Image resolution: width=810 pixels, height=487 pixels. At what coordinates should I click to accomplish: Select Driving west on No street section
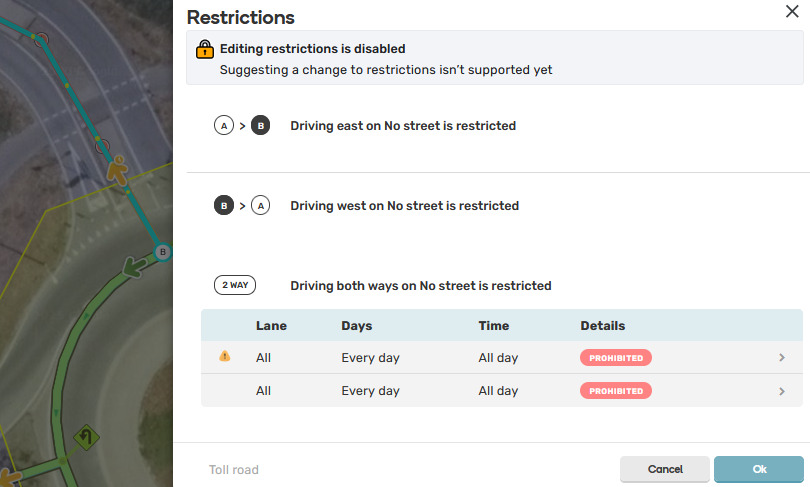click(x=404, y=206)
